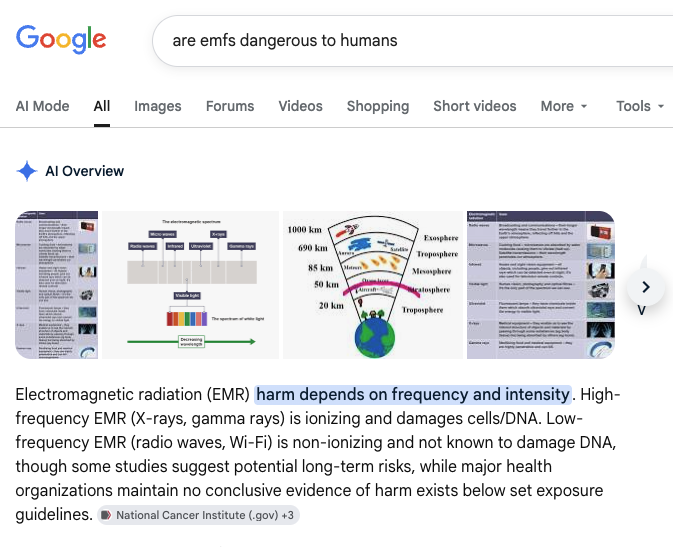Open the Shopping tab

[378, 106]
